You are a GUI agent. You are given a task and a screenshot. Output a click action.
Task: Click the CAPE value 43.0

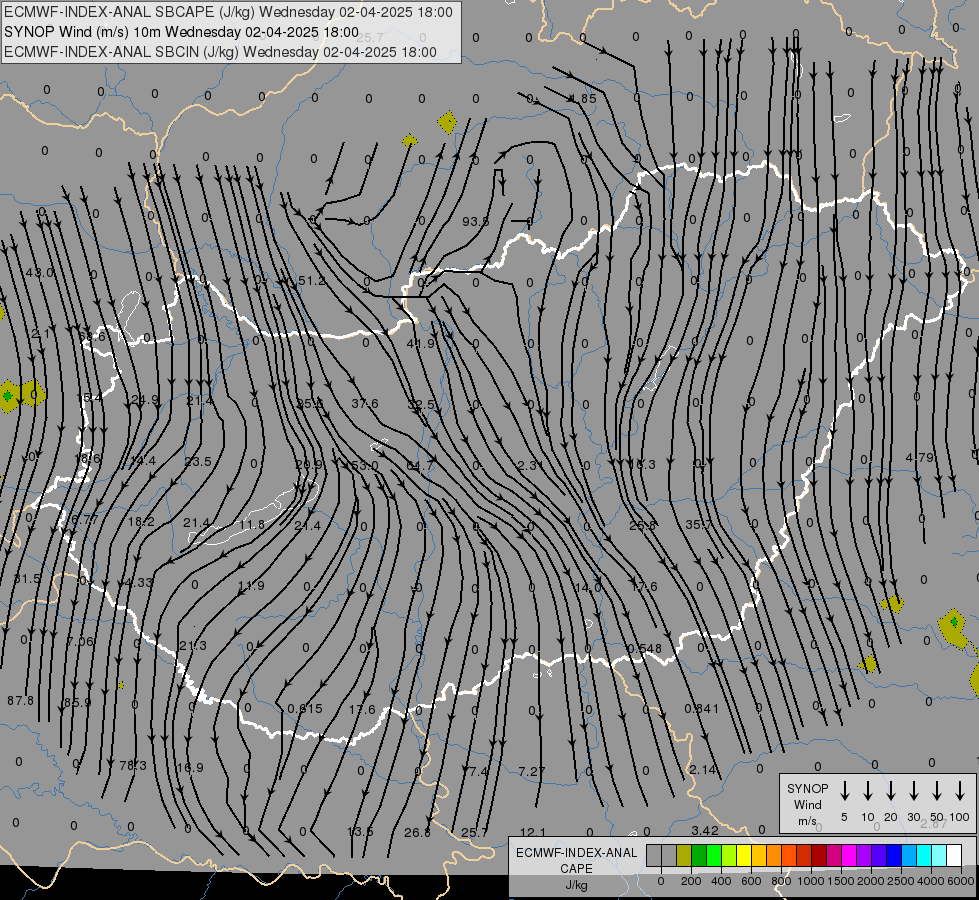pos(41,273)
